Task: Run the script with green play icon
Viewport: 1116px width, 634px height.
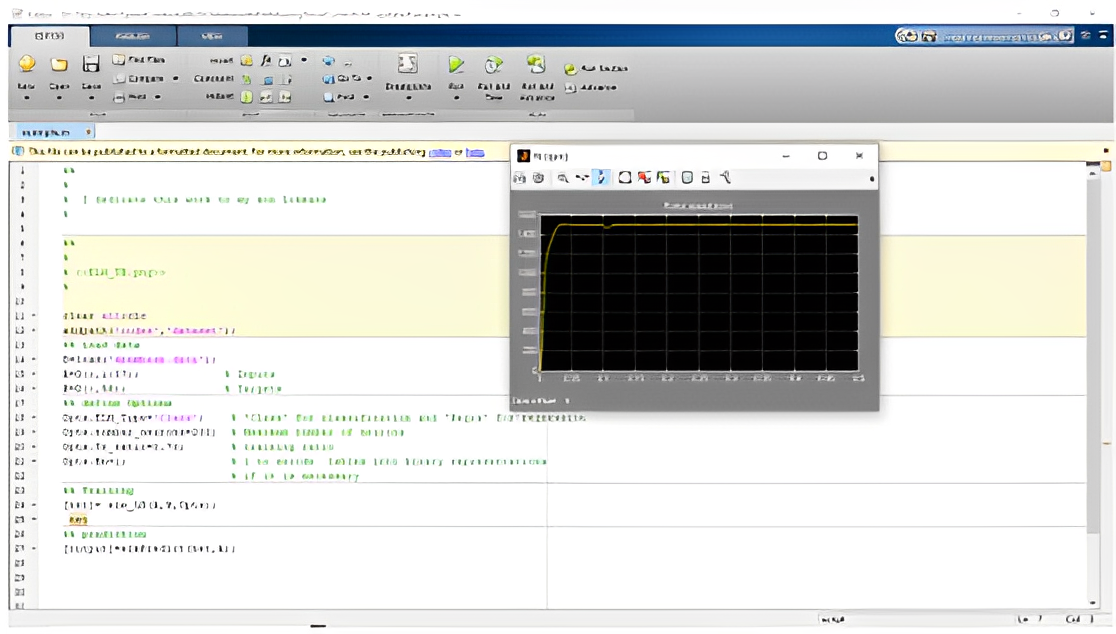Action: coord(456,65)
